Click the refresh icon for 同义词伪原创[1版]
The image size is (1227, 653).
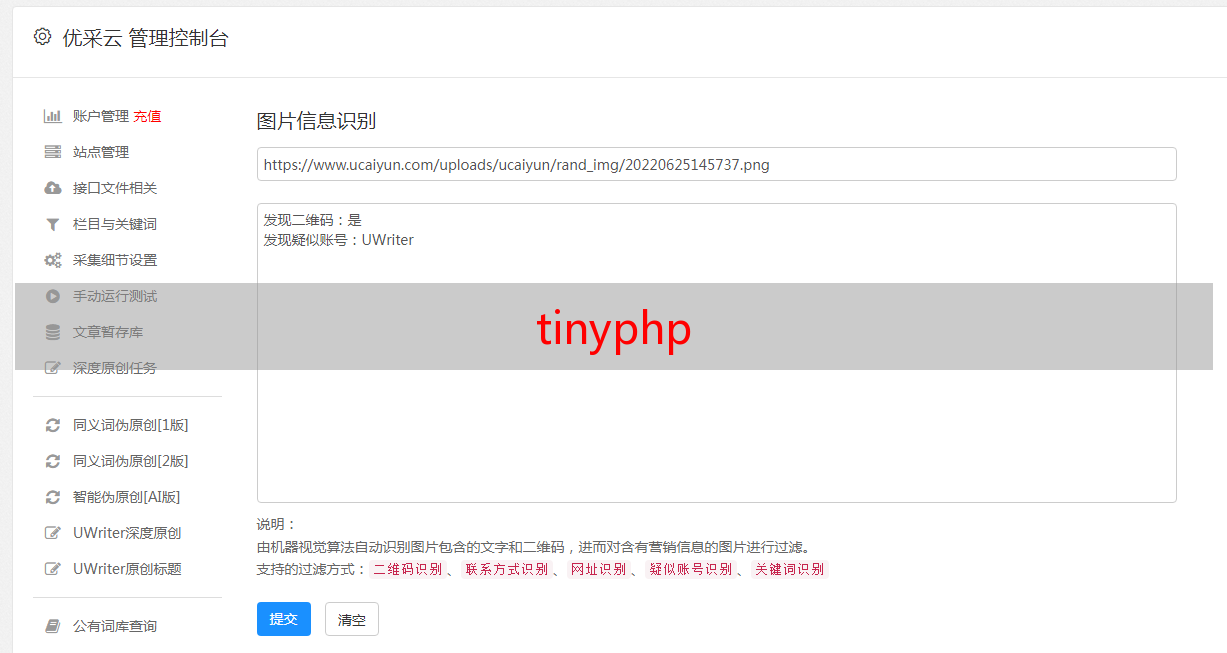pos(53,425)
